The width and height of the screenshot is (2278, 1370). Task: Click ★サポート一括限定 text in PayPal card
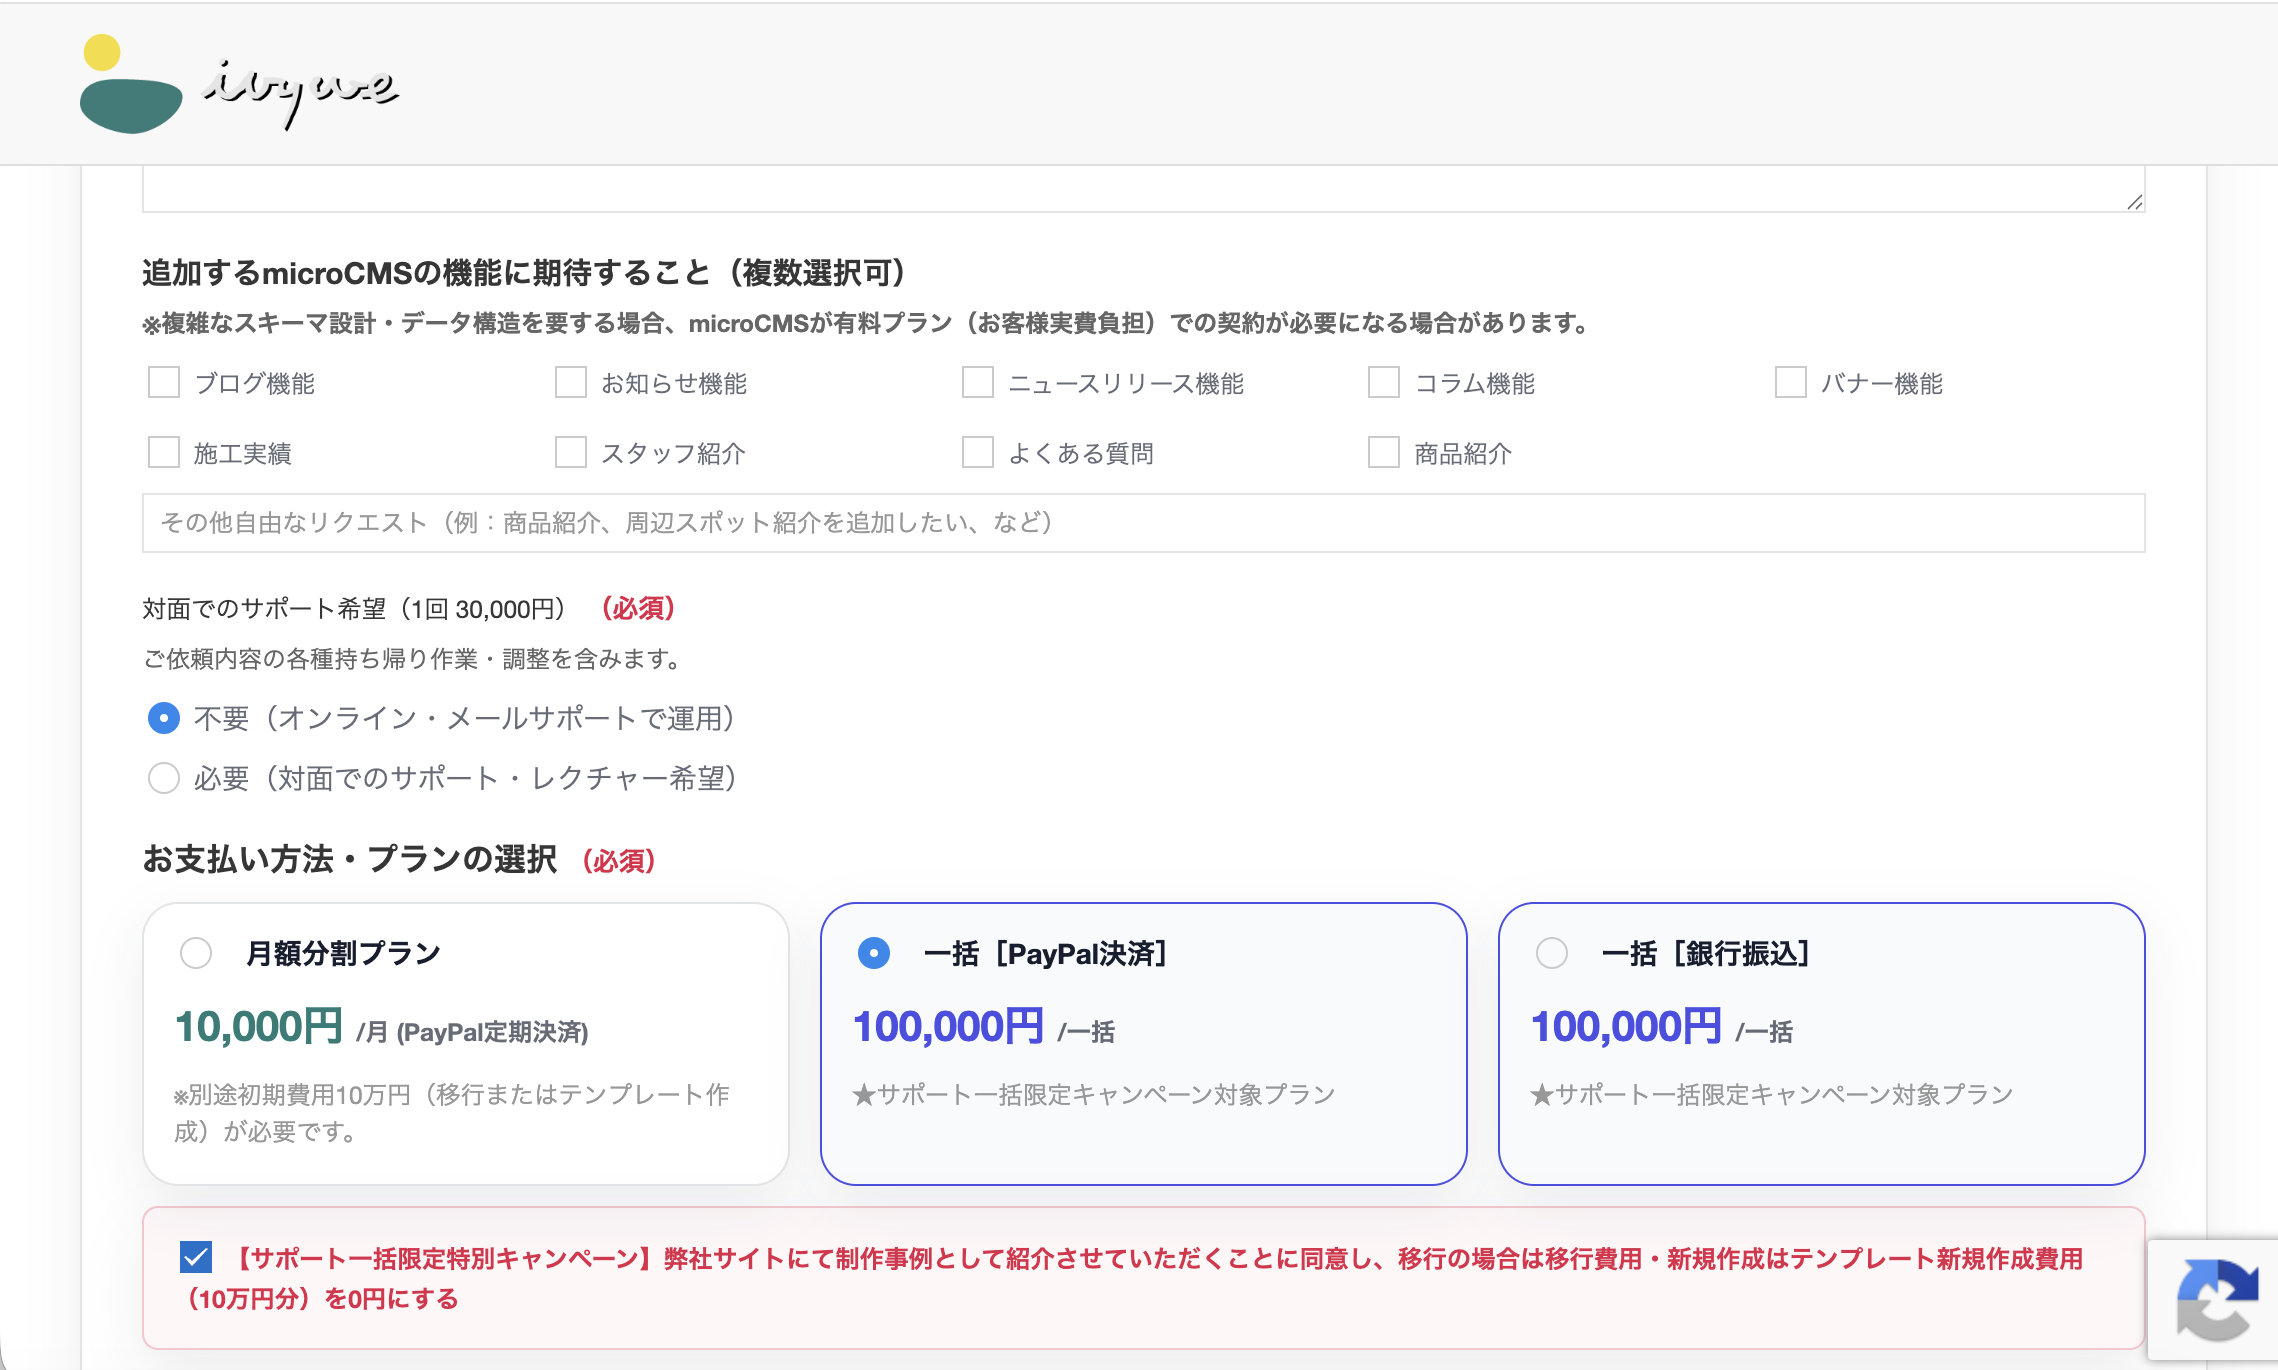coord(1094,1095)
